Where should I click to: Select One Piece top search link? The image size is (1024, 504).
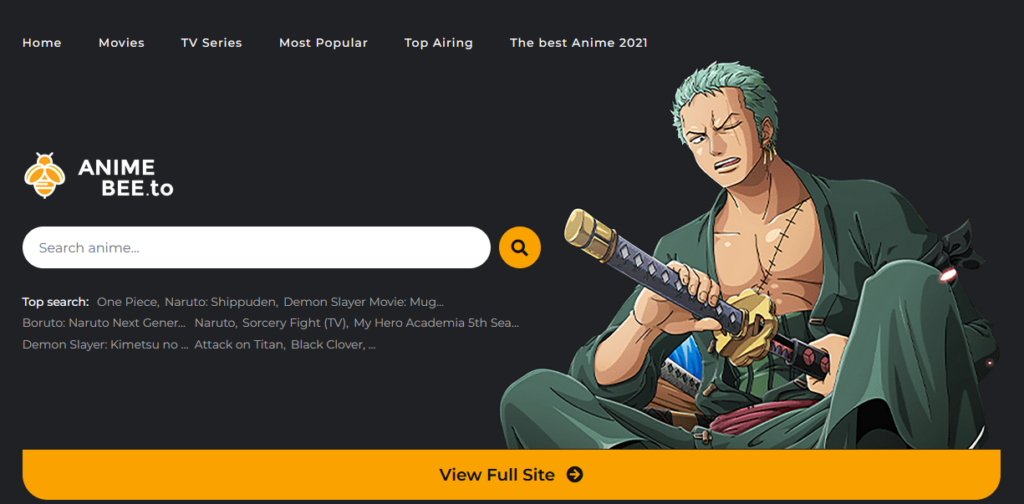(x=128, y=302)
